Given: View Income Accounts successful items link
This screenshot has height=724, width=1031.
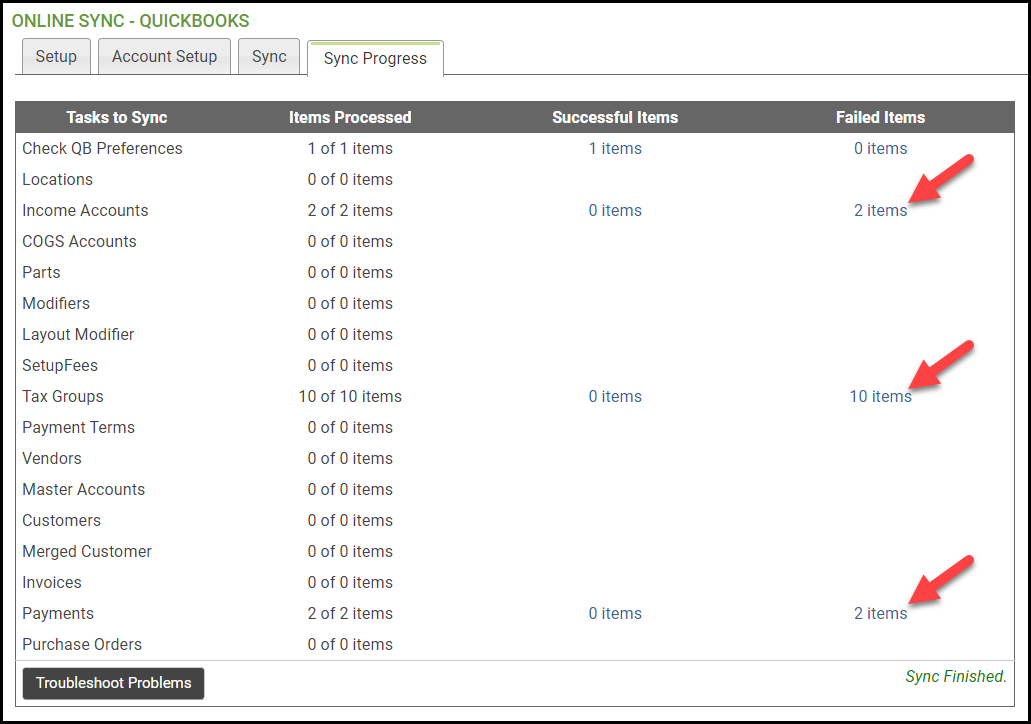Looking at the screenshot, I should pos(615,210).
